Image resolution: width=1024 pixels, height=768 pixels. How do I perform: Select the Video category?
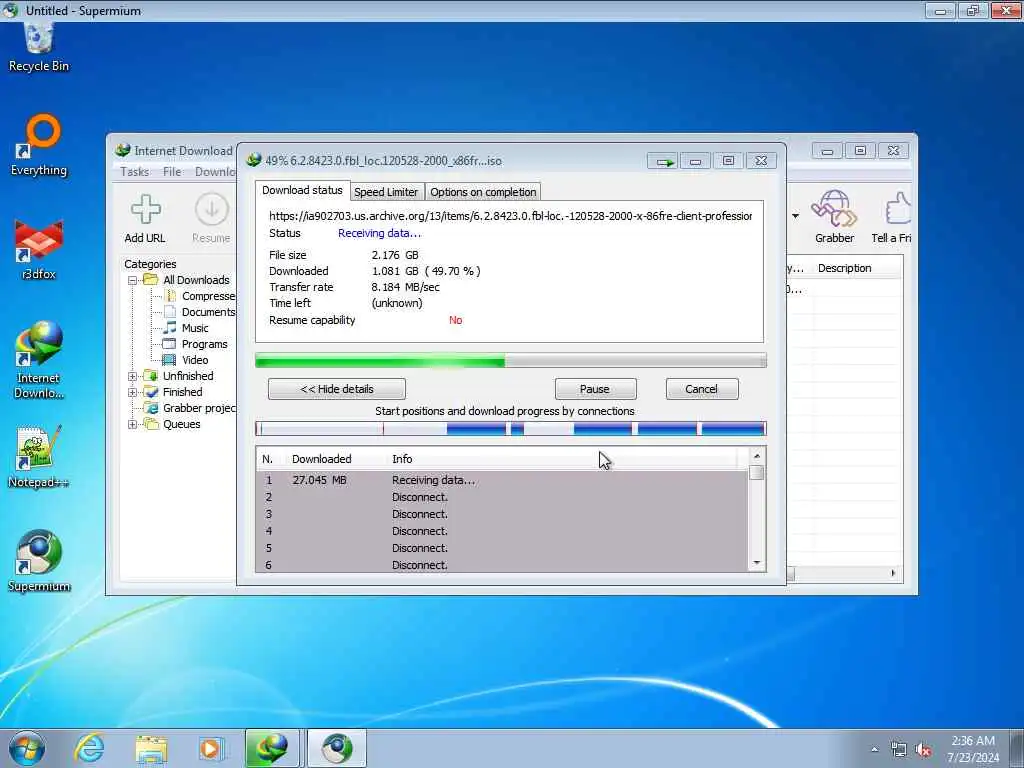pos(186,360)
